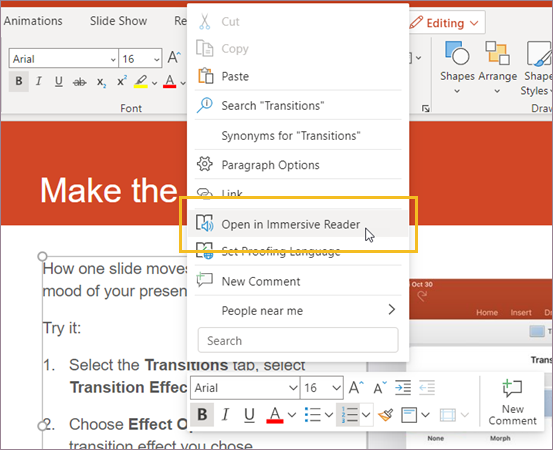The image size is (553, 450).
Task: Click the numbered list icon in mini toolbar
Action: [x=350, y=415]
